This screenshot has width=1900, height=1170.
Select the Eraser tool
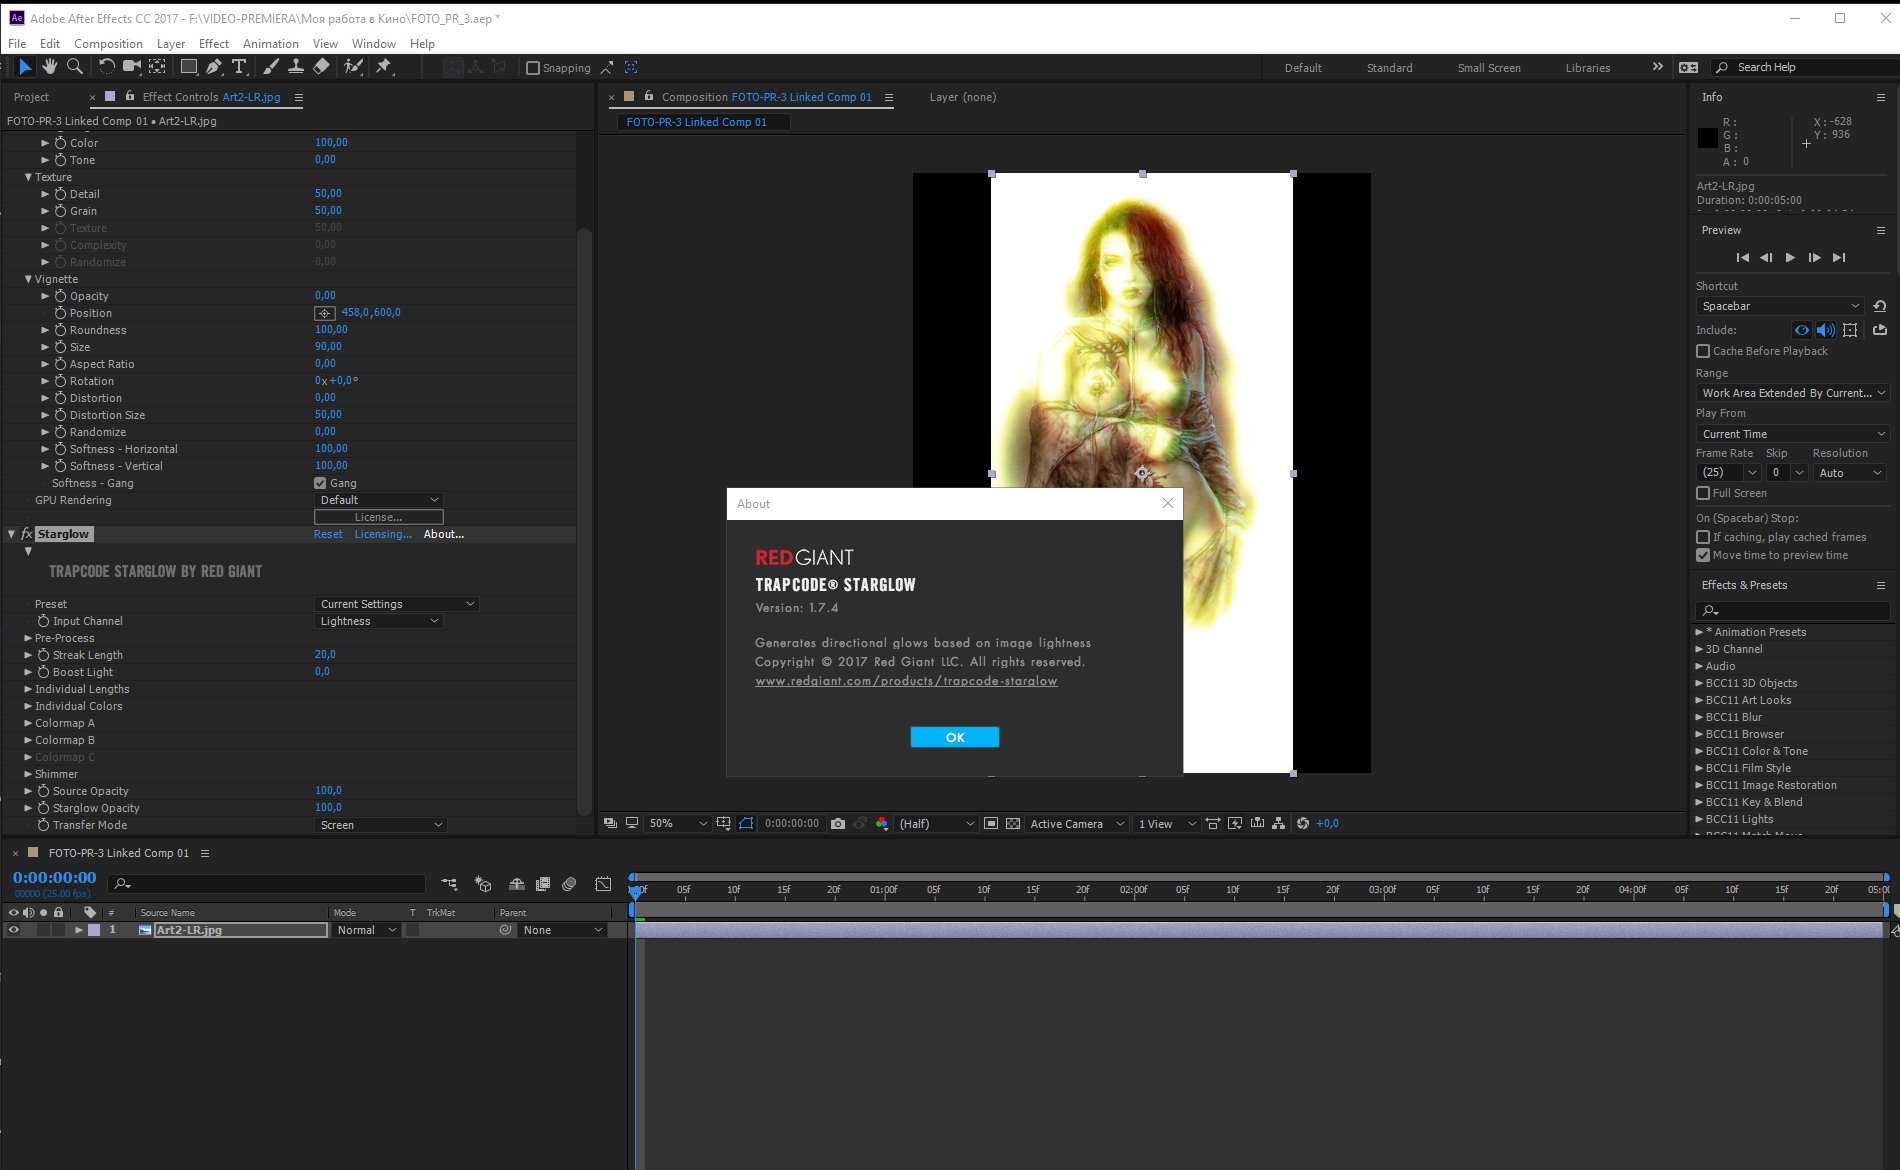(x=321, y=67)
